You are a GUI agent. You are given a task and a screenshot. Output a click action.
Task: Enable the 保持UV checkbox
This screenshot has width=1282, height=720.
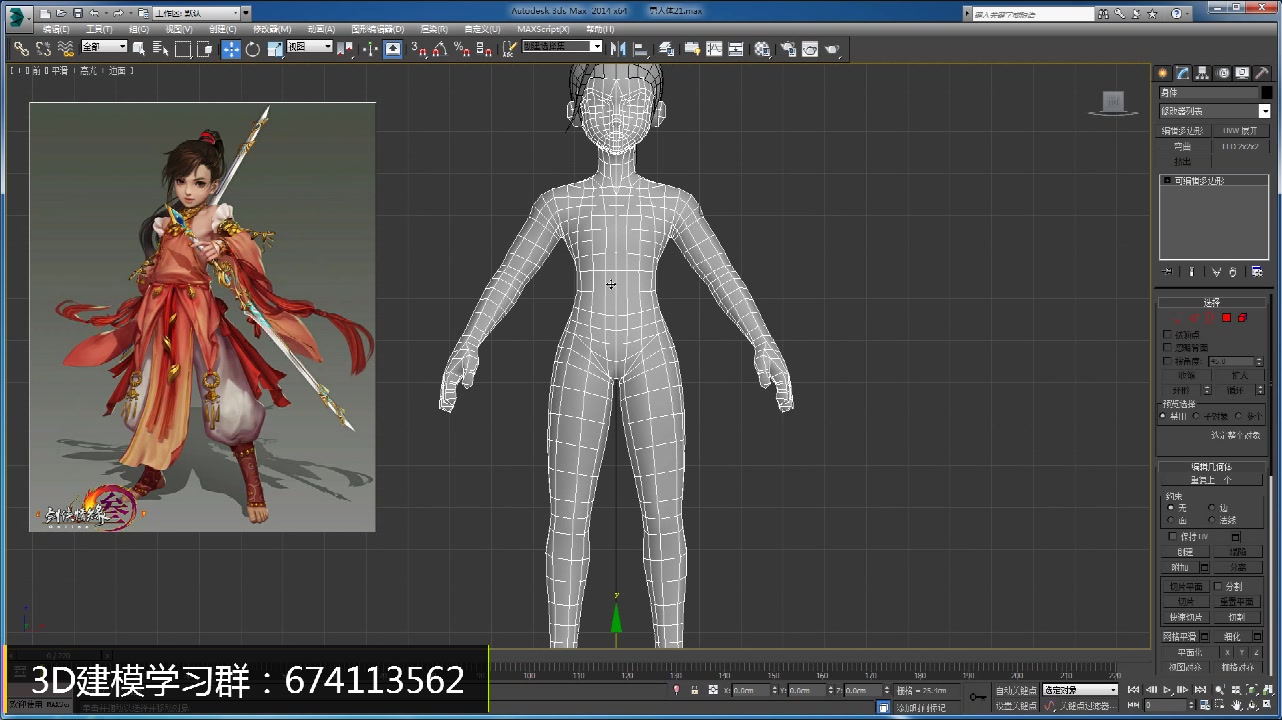coord(1173,536)
